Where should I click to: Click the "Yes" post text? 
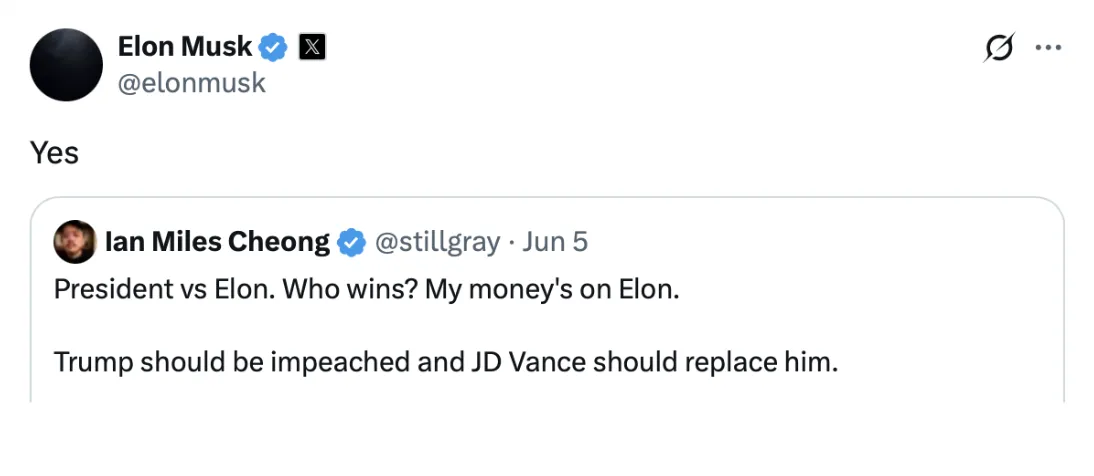[x=54, y=153]
